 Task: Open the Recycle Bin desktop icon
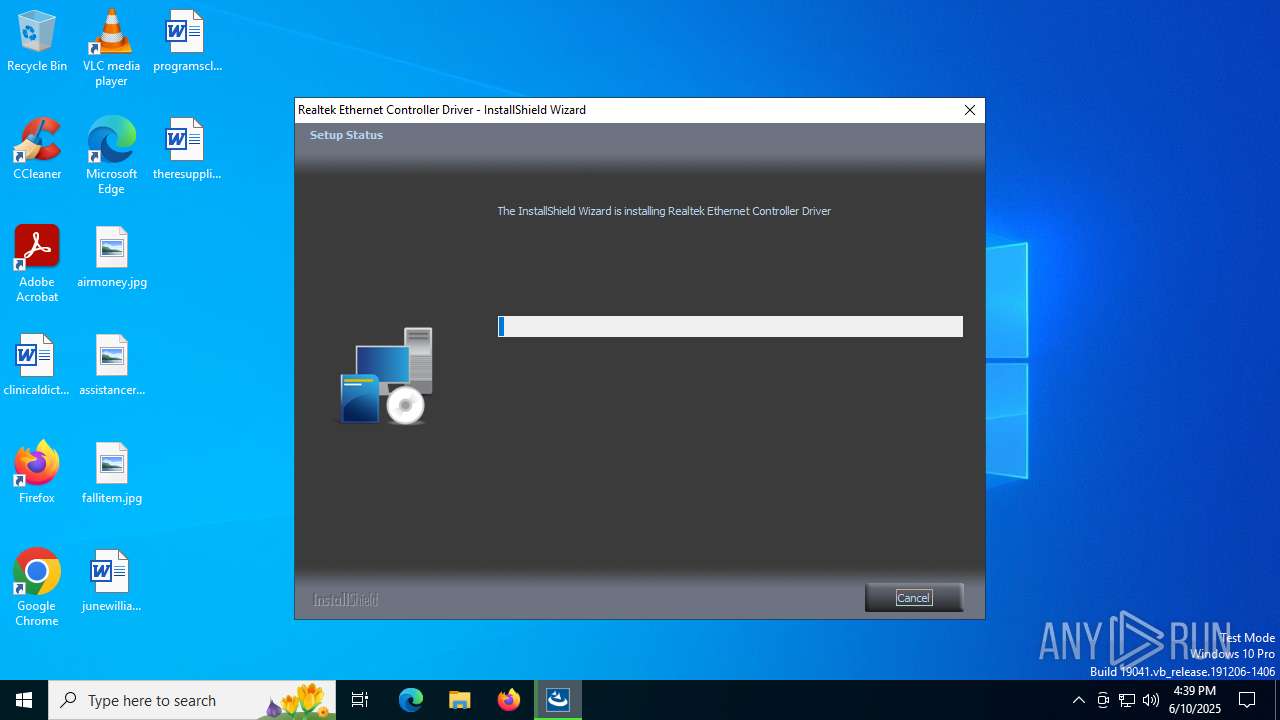click(37, 42)
